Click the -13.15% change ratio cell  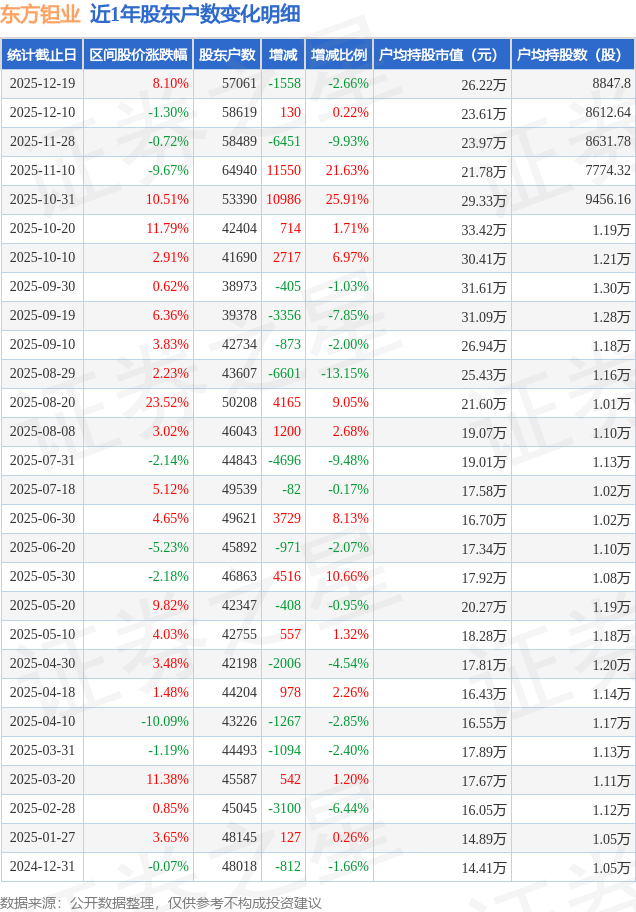pos(344,374)
